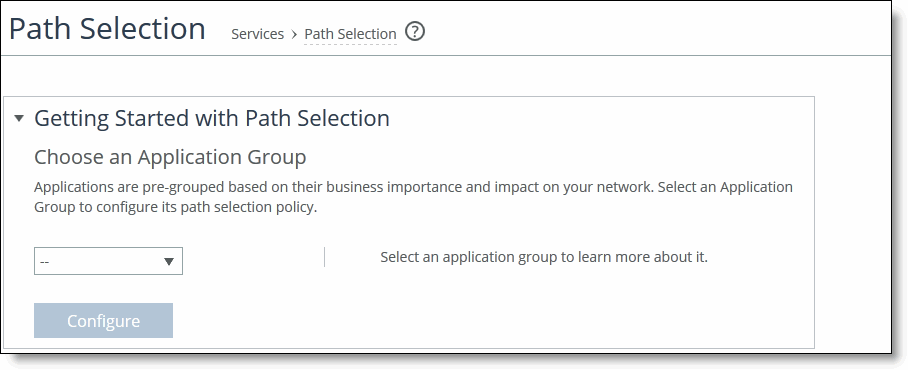Click empty header area right of the help icon
This screenshot has height=370, width=908.
[654, 32]
